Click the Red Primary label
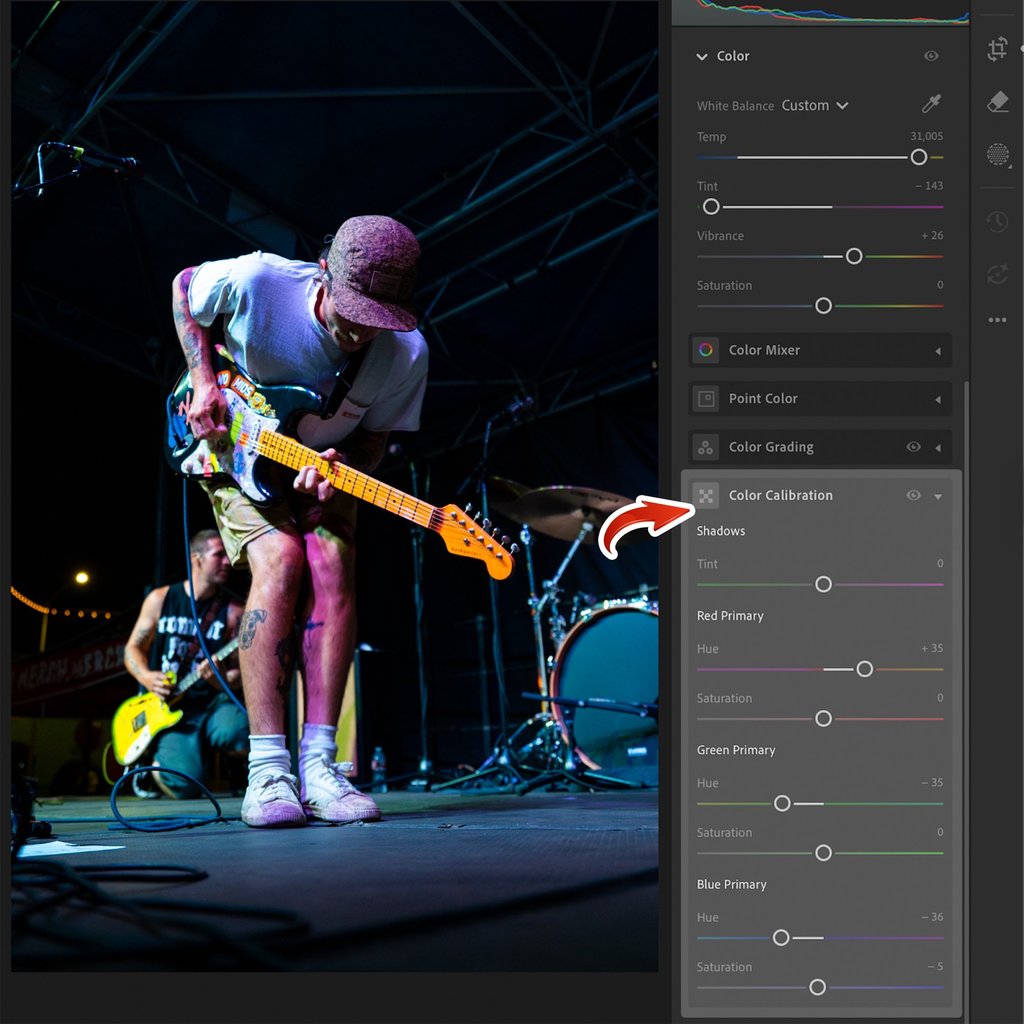The image size is (1024, 1024). point(730,615)
